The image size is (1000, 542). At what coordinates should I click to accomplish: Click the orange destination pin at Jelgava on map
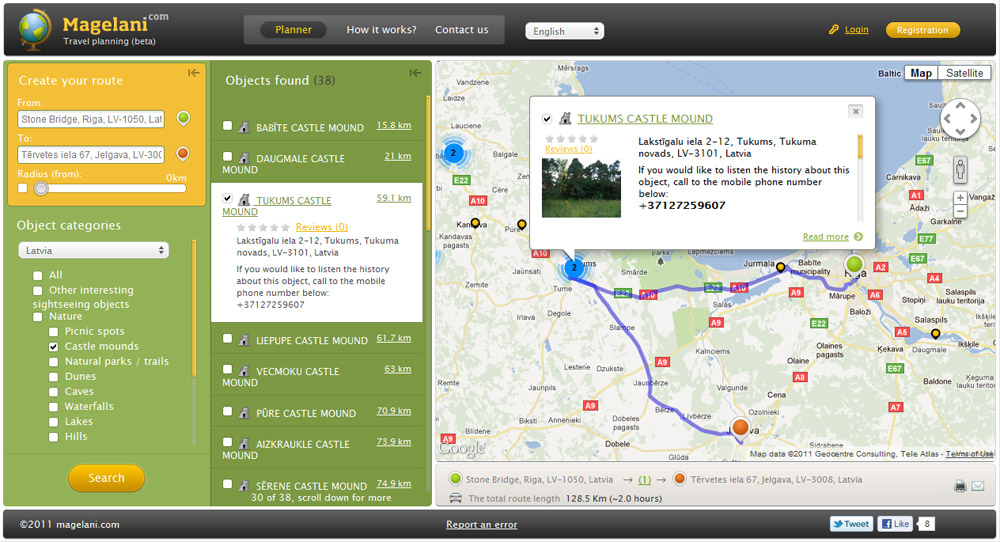(740, 427)
